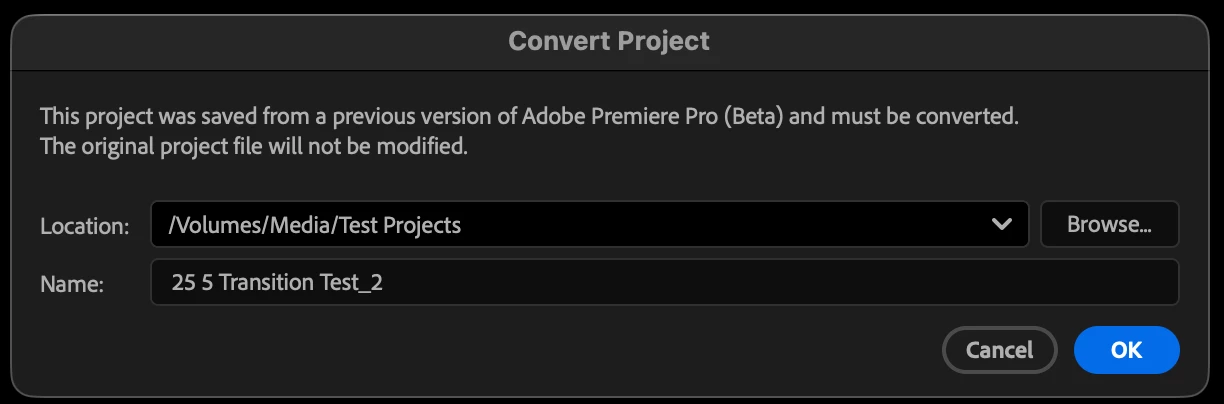The image size is (1224, 404).
Task: Click the Browse... button
Action: [1109, 225]
